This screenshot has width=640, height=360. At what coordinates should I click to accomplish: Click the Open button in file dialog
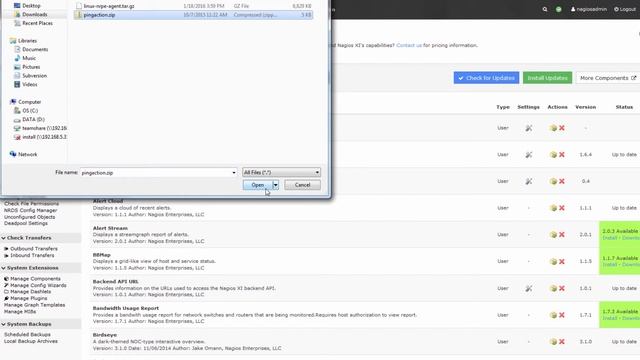pos(258,185)
